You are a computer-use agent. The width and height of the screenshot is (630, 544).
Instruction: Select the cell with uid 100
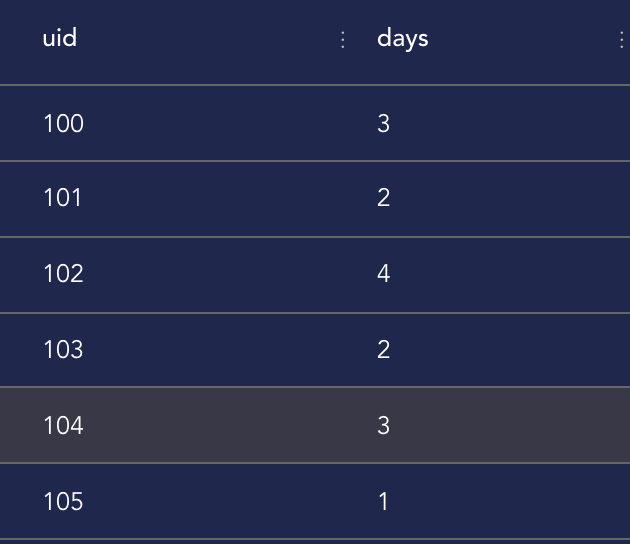pos(64,124)
